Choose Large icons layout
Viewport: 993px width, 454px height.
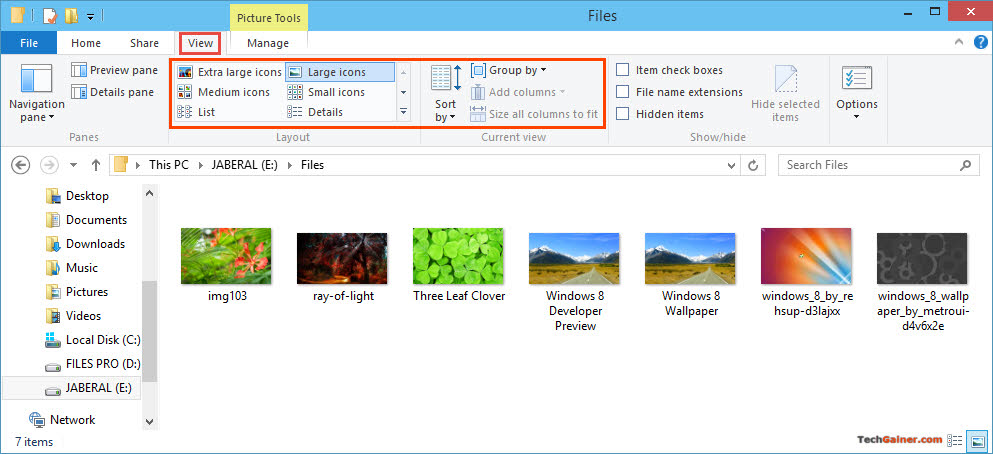point(339,72)
